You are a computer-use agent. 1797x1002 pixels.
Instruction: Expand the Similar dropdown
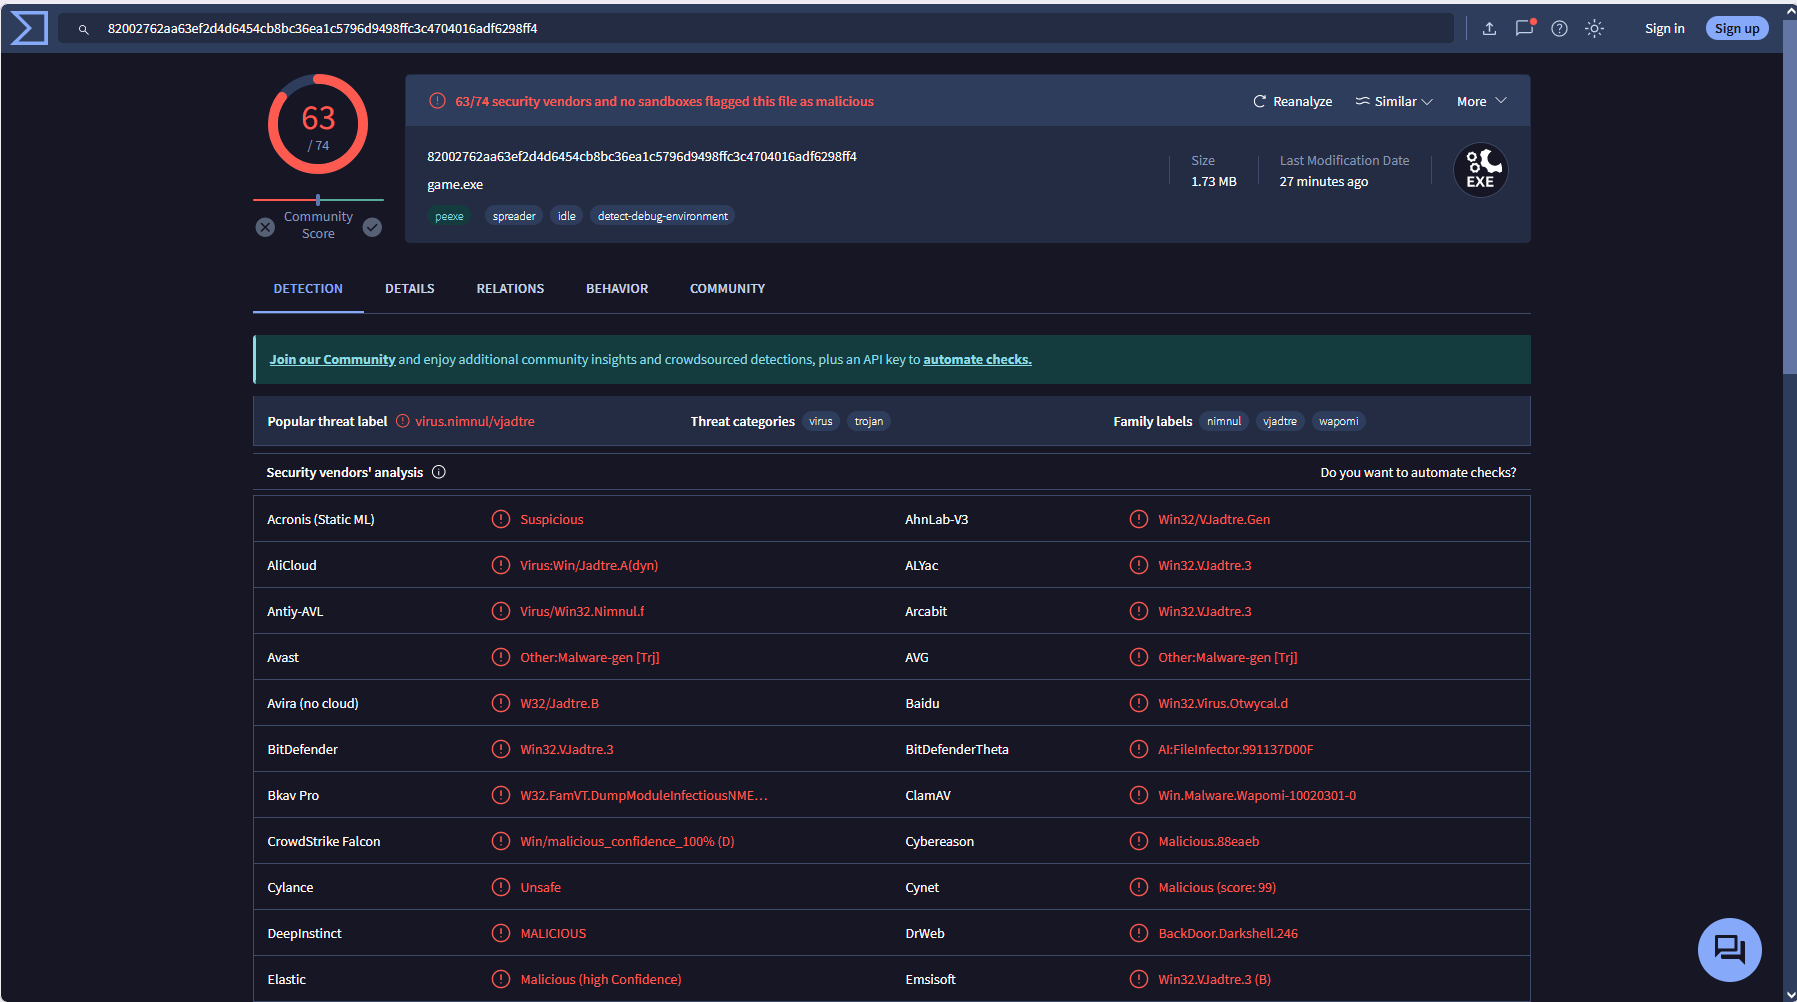[x=1394, y=101]
